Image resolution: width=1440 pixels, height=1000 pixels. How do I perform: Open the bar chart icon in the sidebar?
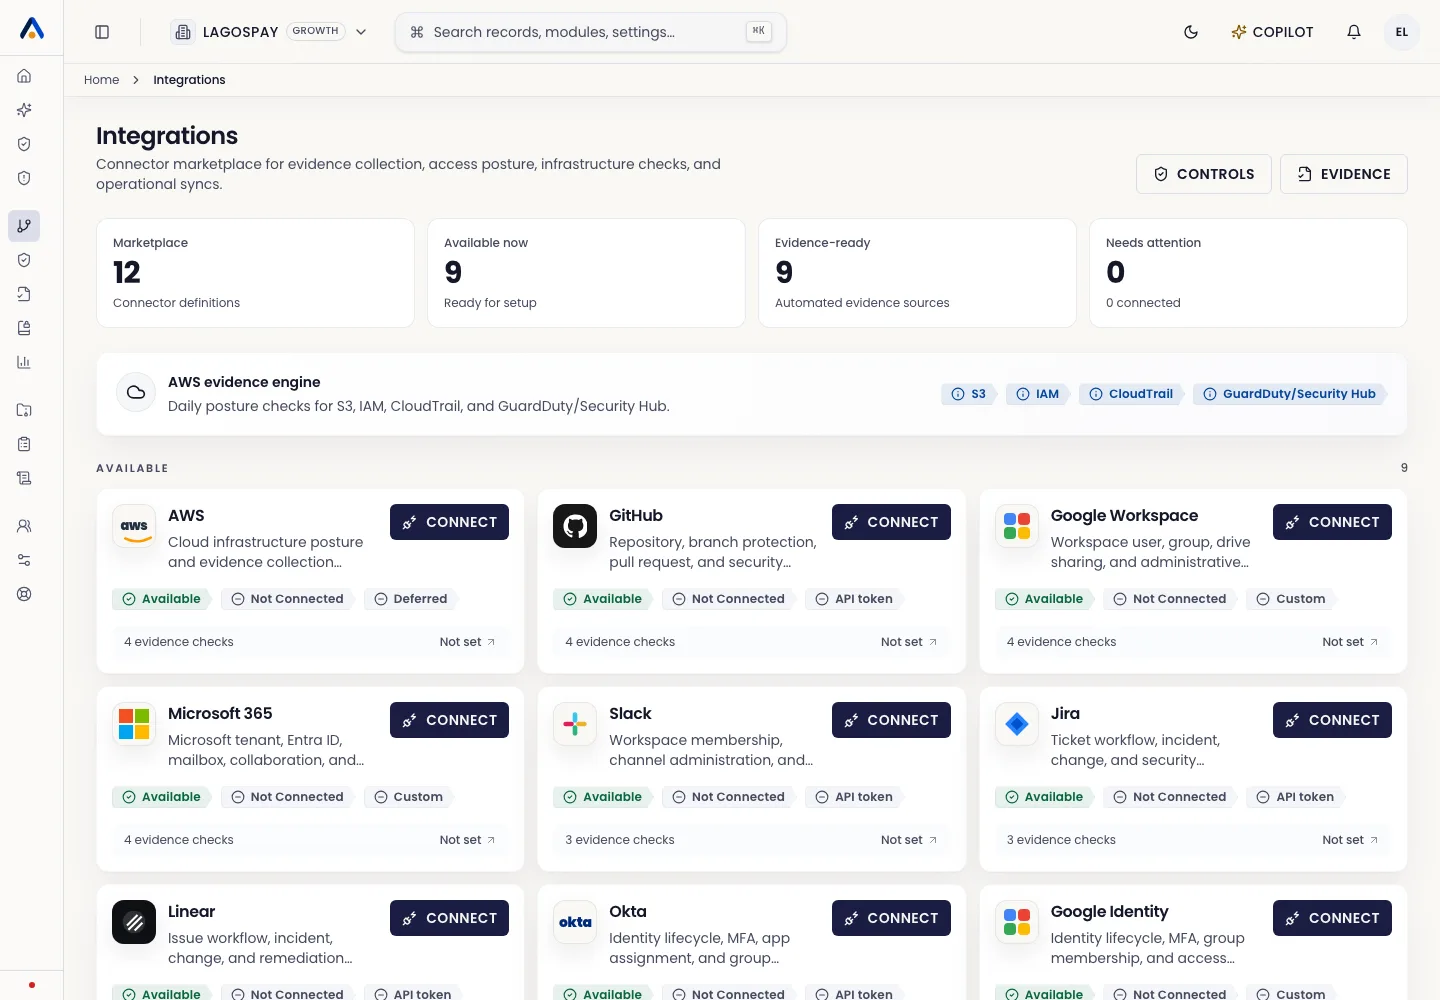tap(24, 362)
